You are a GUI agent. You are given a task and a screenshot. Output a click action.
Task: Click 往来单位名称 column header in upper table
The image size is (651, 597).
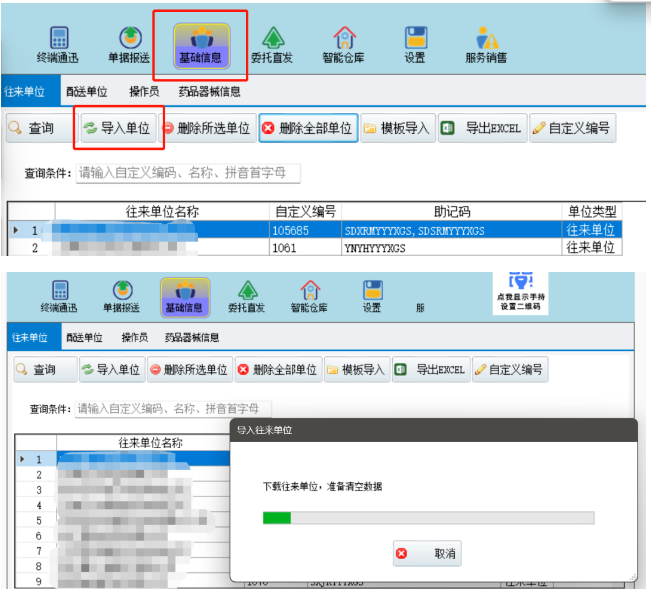pyautogui.click(x=162, y=212)
